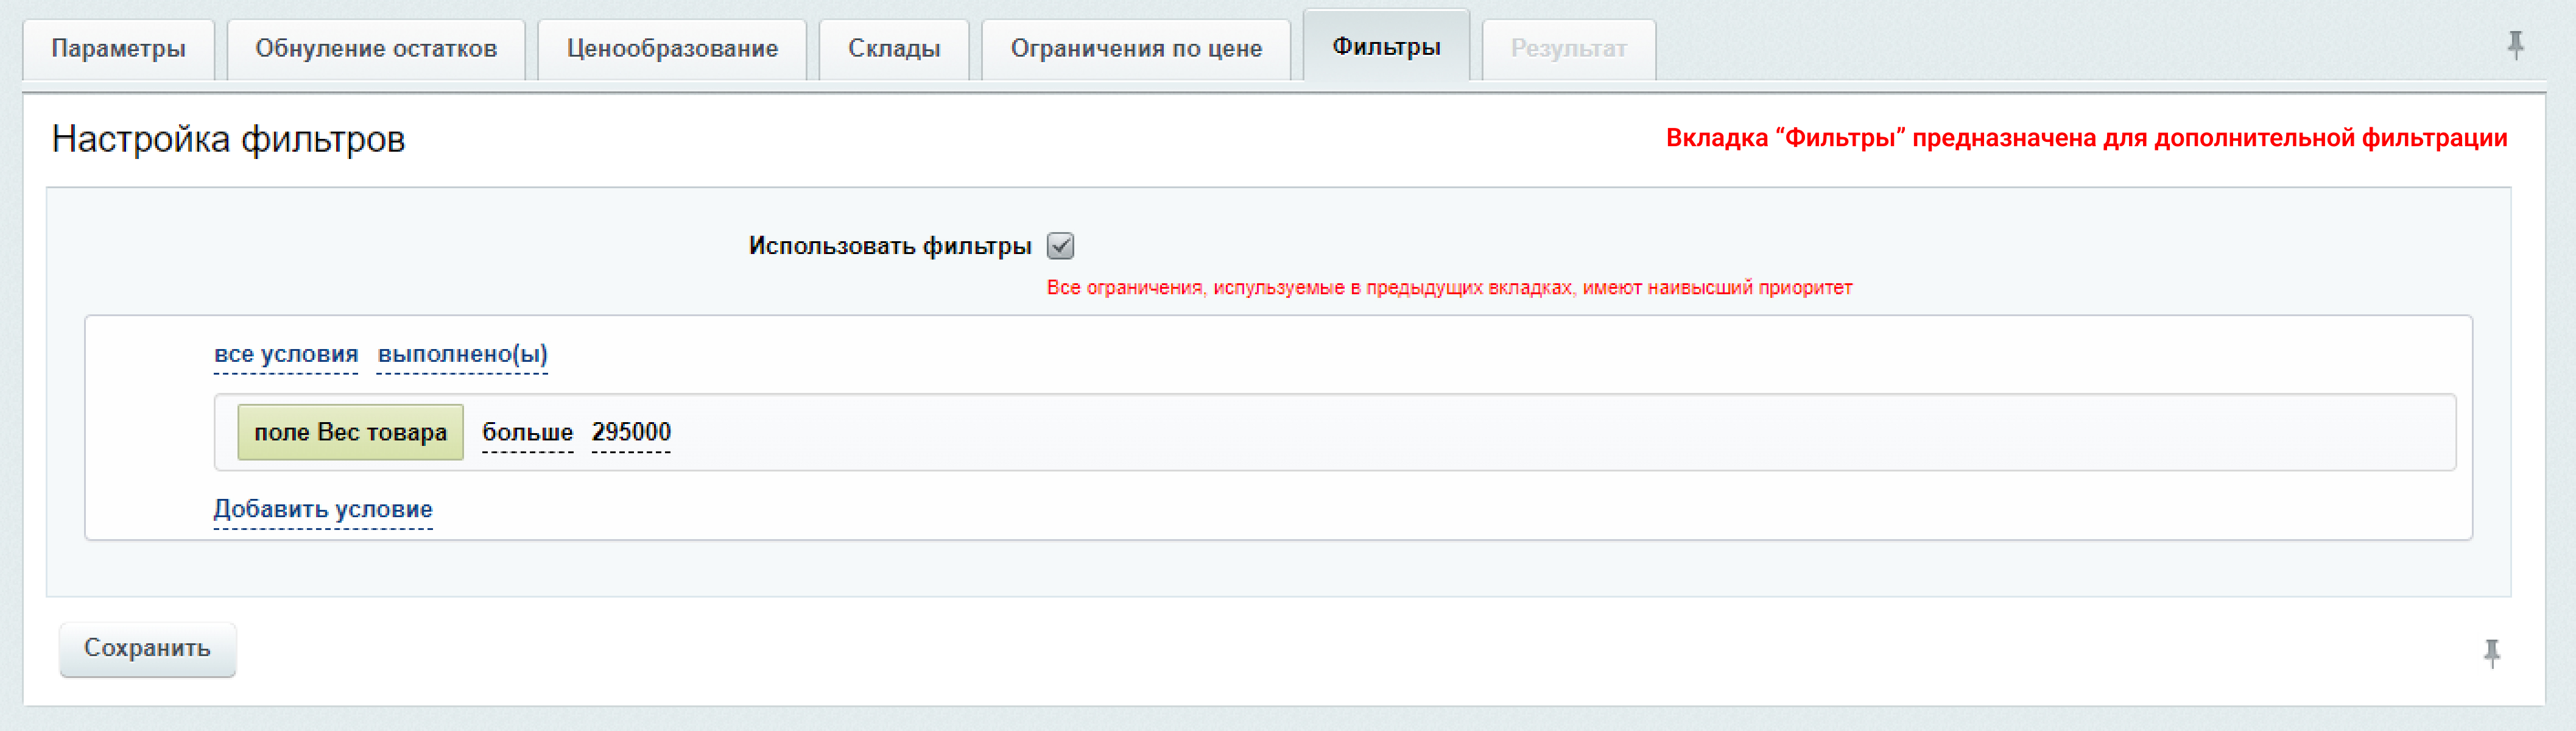Go to the Ценообразование tab
The width and height of the screenshot is (2576, 731).
tap(672, 49)
